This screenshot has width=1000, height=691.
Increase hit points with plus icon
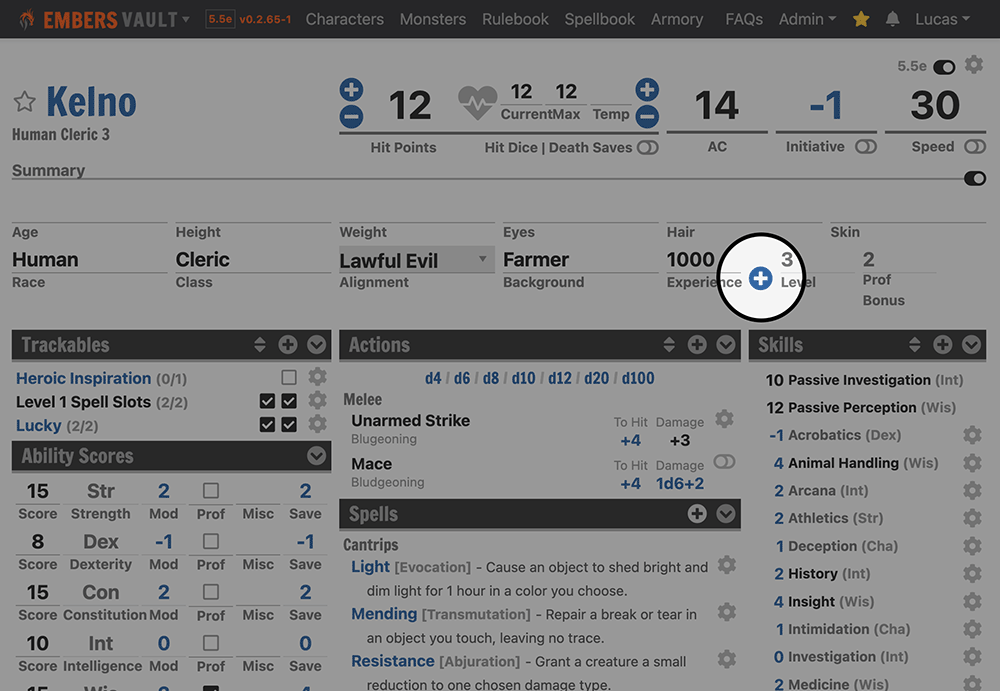point(351,90)
